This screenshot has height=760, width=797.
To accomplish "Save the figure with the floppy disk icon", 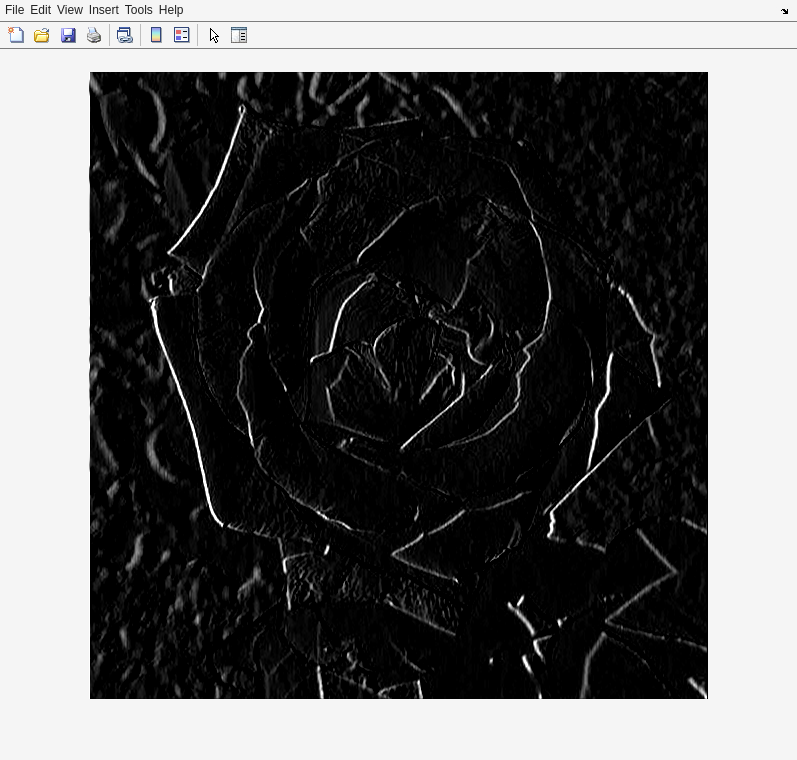I will pos(68,35).
